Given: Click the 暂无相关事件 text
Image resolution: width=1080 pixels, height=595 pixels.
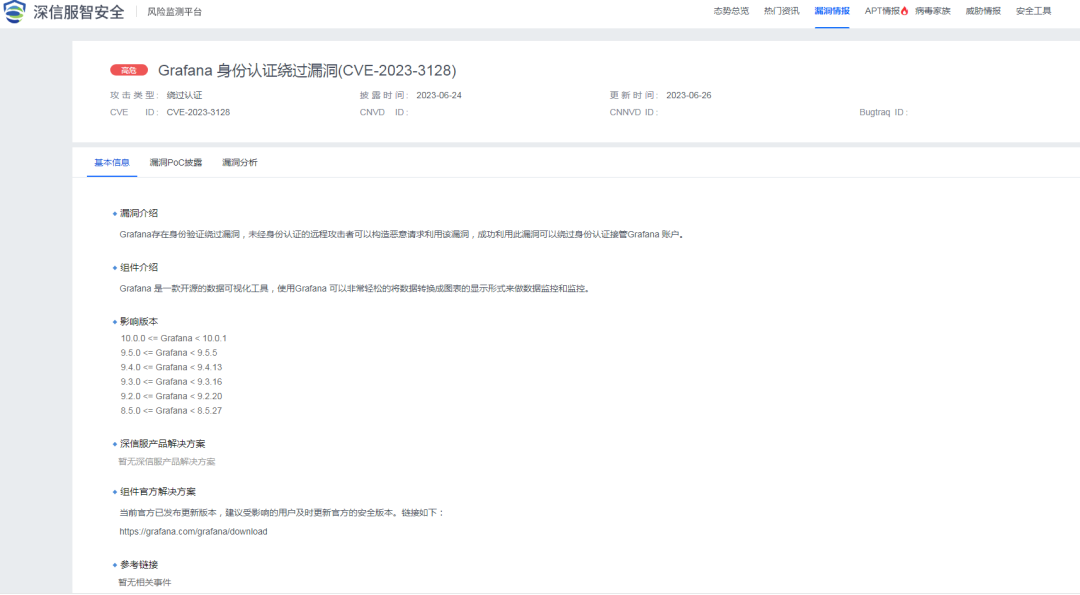Looking at the screenshot, I should (145, 583).
